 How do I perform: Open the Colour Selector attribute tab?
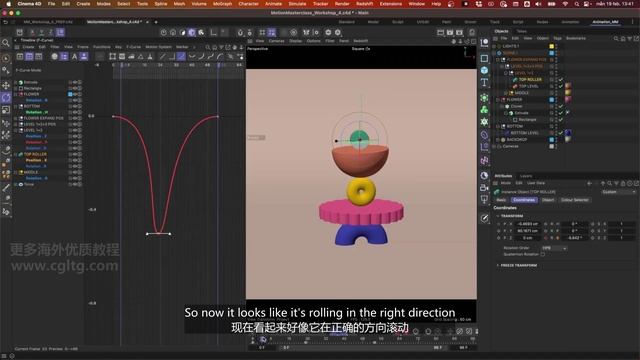point(575,200)
